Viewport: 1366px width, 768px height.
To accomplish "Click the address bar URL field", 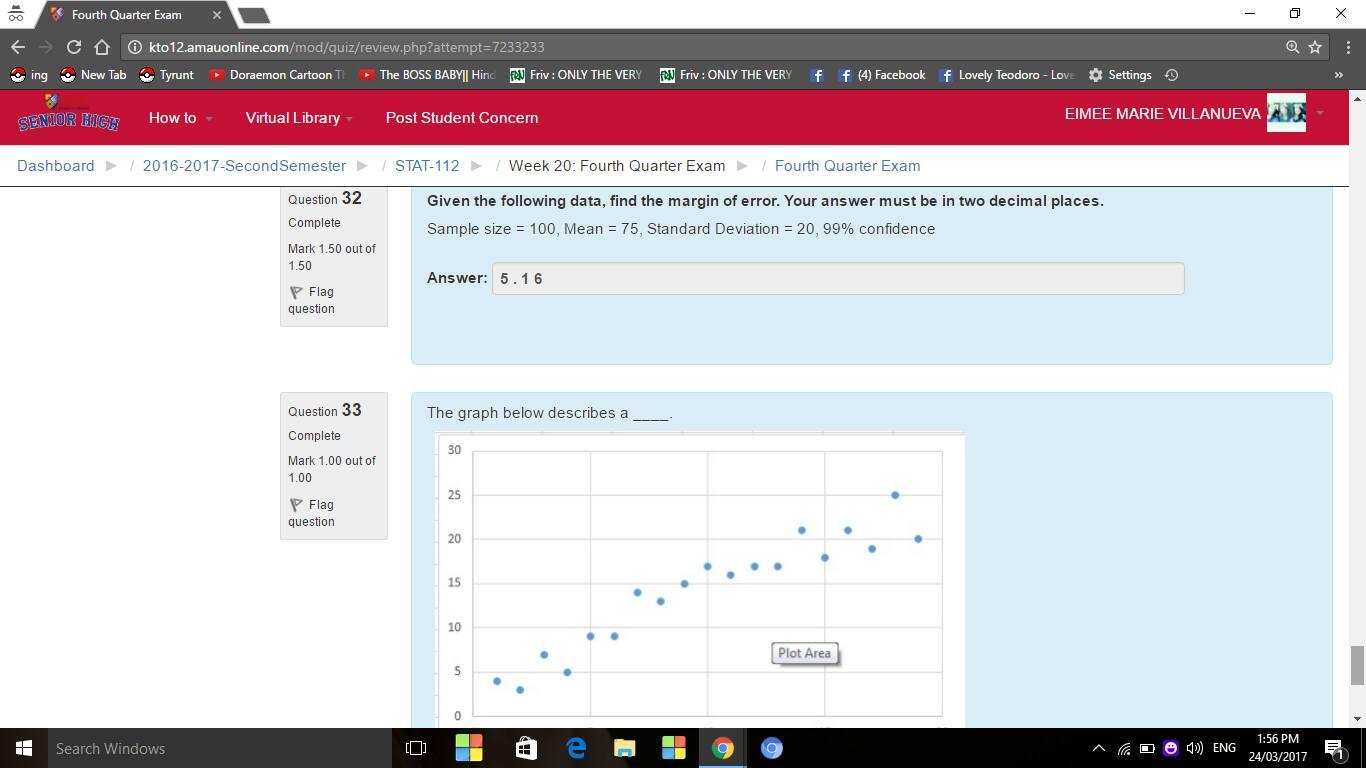I will (x=700, y=47).
